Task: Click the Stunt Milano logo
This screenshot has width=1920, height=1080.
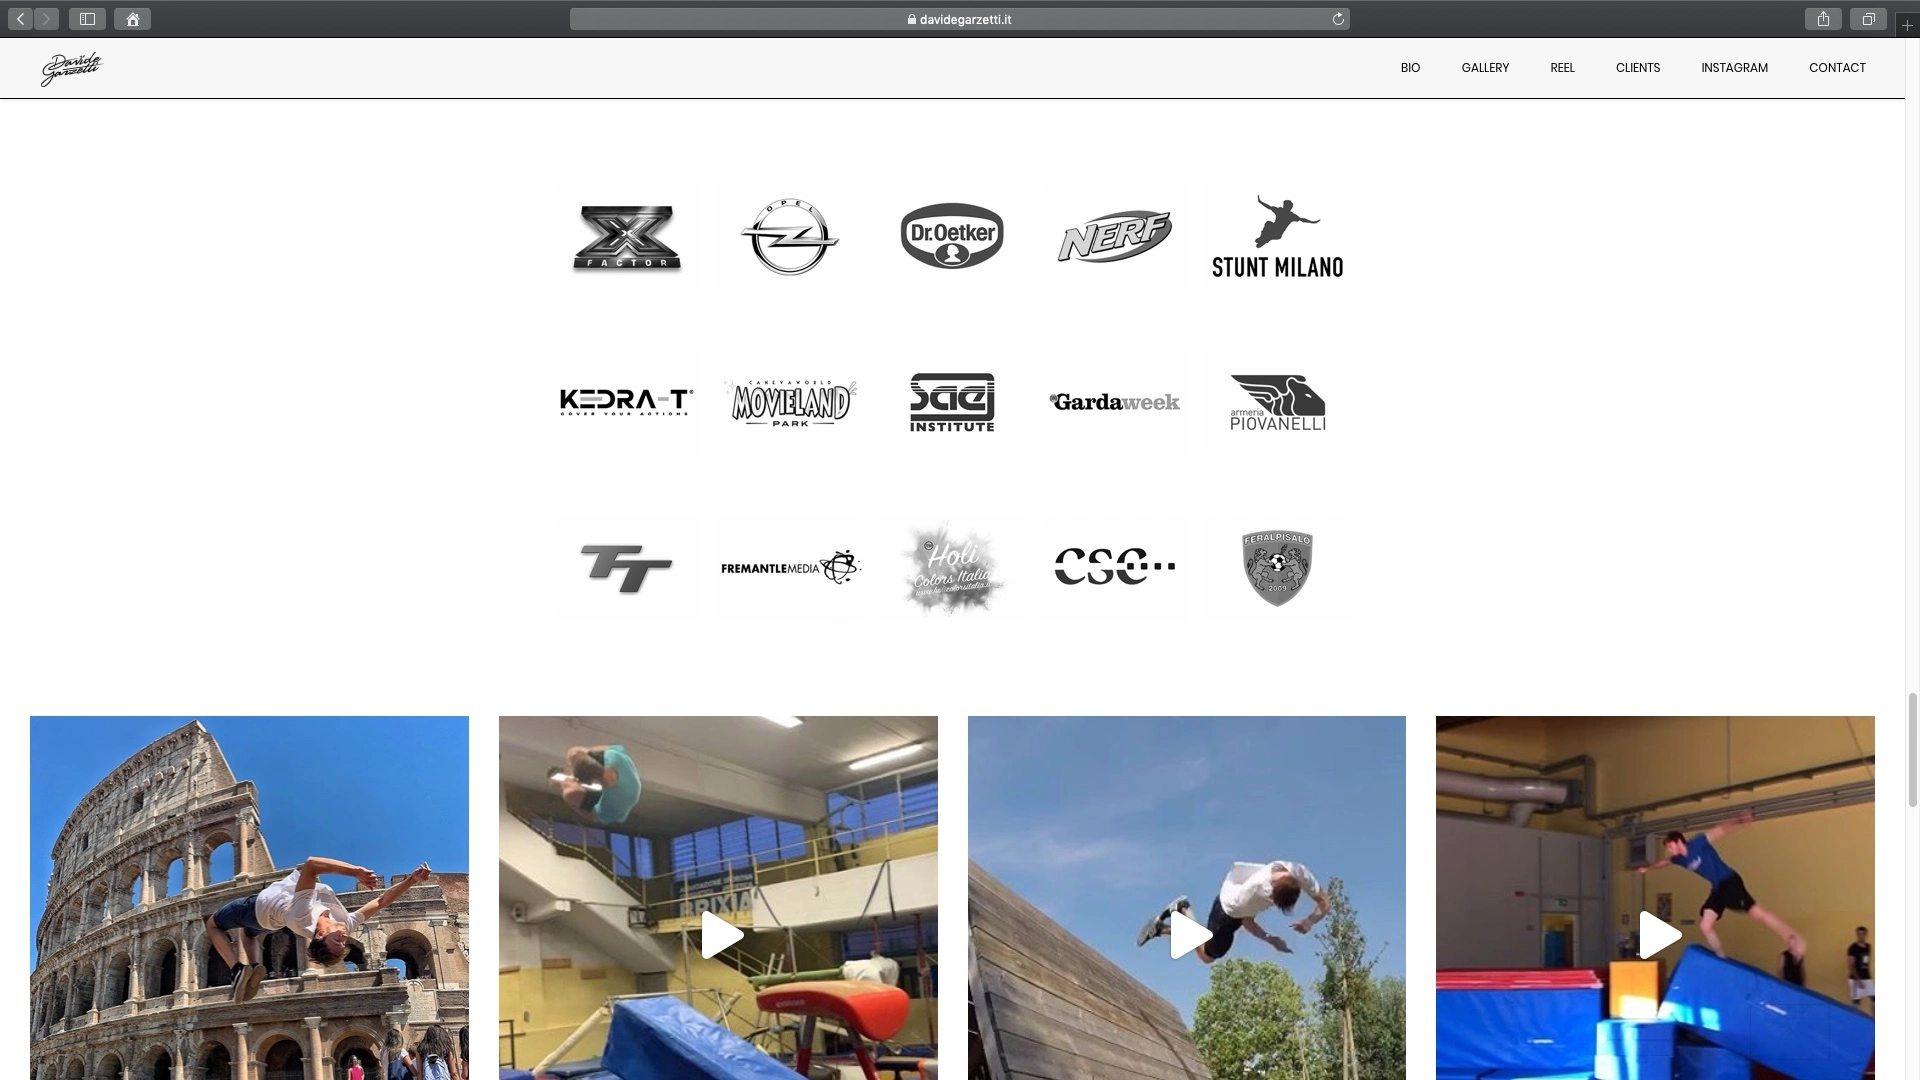Action: point(1277,237)
